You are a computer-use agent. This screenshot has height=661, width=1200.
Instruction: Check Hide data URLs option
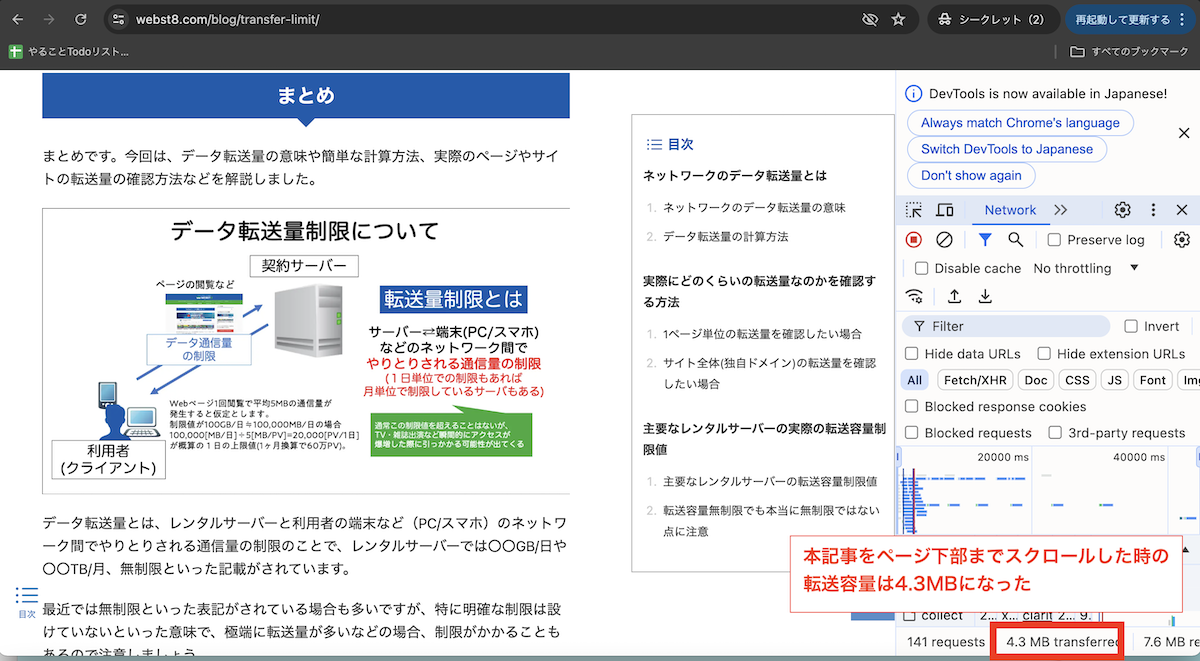(x=910, y=352)
